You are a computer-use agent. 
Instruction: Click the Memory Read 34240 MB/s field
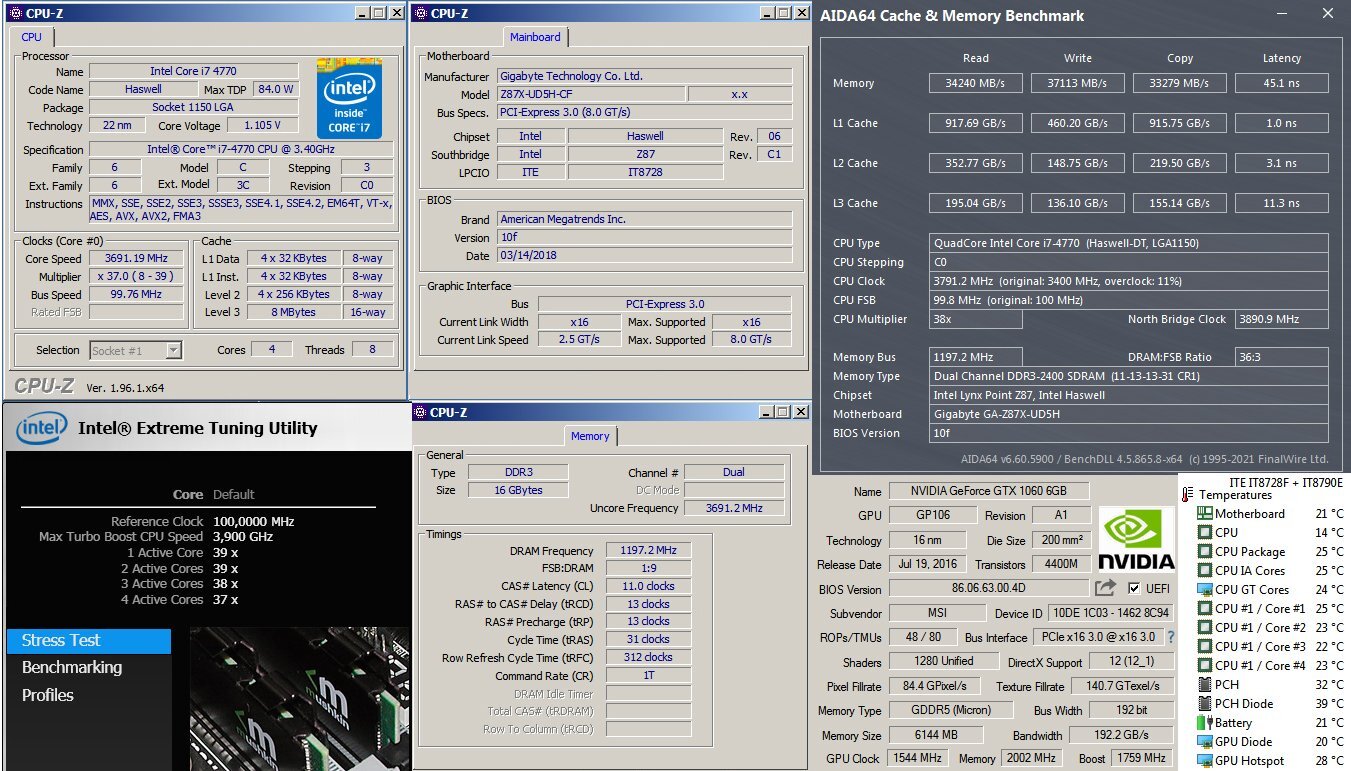pyautogui.click(x=976, y=84)
